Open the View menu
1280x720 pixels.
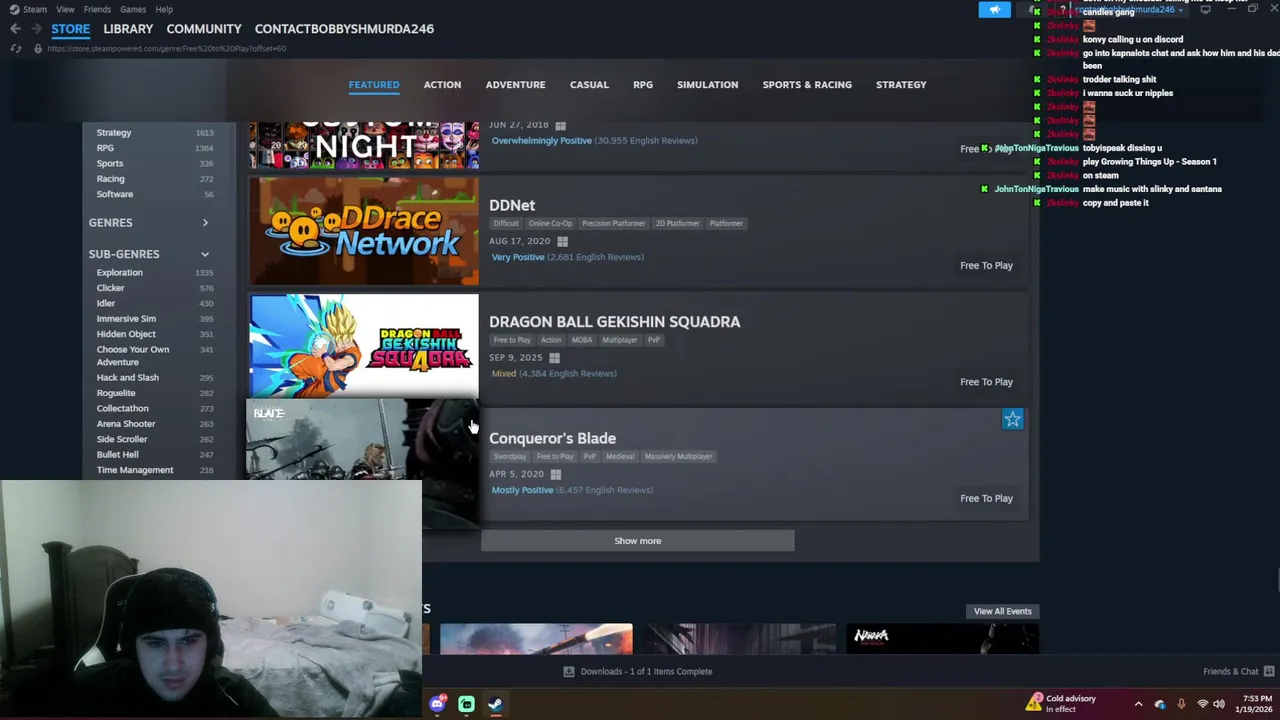point(65,9)
